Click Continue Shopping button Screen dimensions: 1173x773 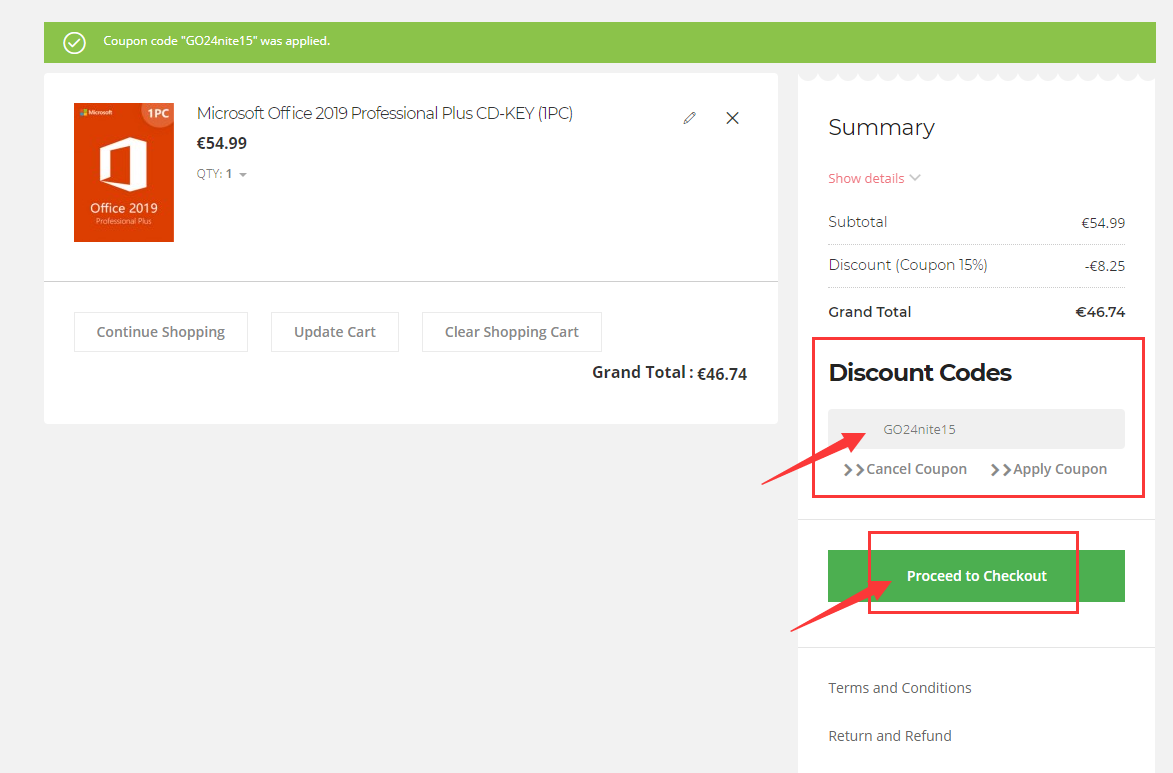[161, 332]
